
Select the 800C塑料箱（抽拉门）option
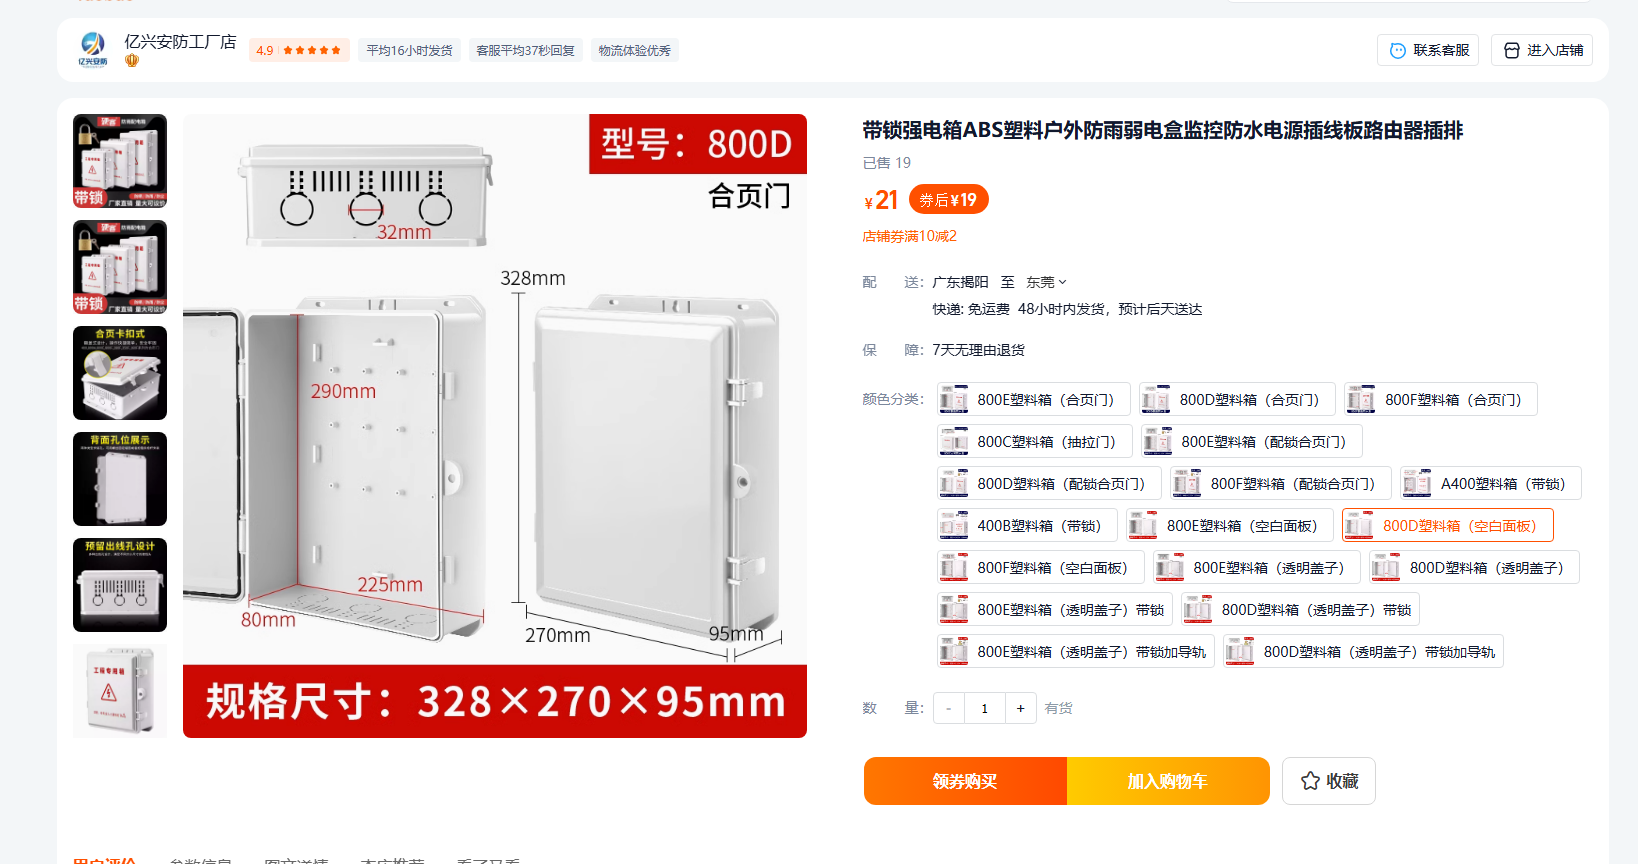1035,441
